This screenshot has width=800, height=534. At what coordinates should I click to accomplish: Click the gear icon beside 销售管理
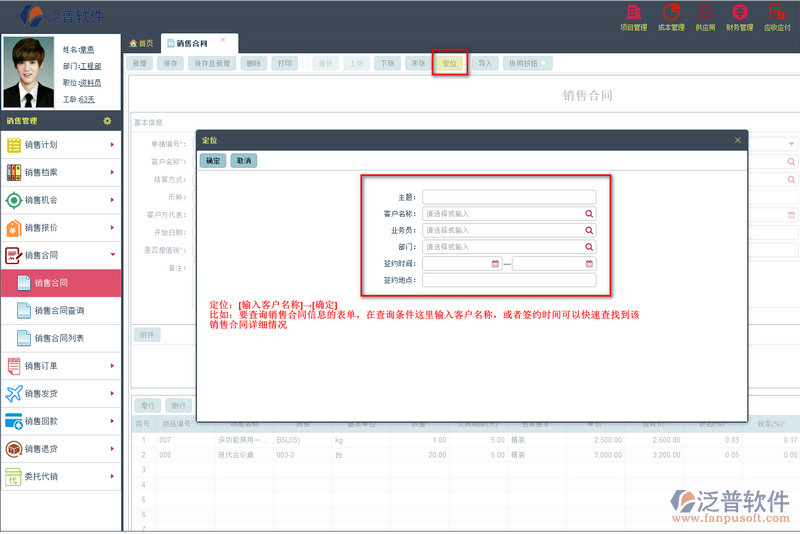coord(107,121)
